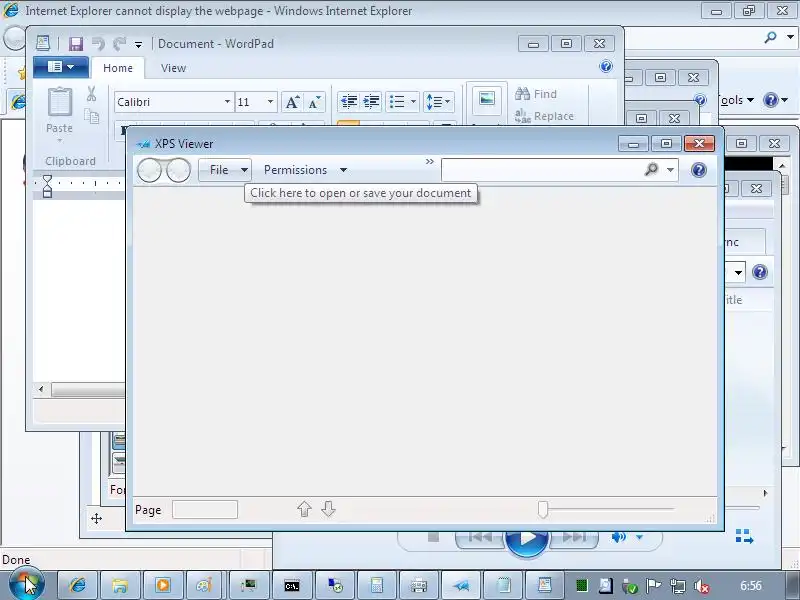Open the bullet list style dropdown arrow
This screenshot has width=800, height=600.
click(413, 102)
